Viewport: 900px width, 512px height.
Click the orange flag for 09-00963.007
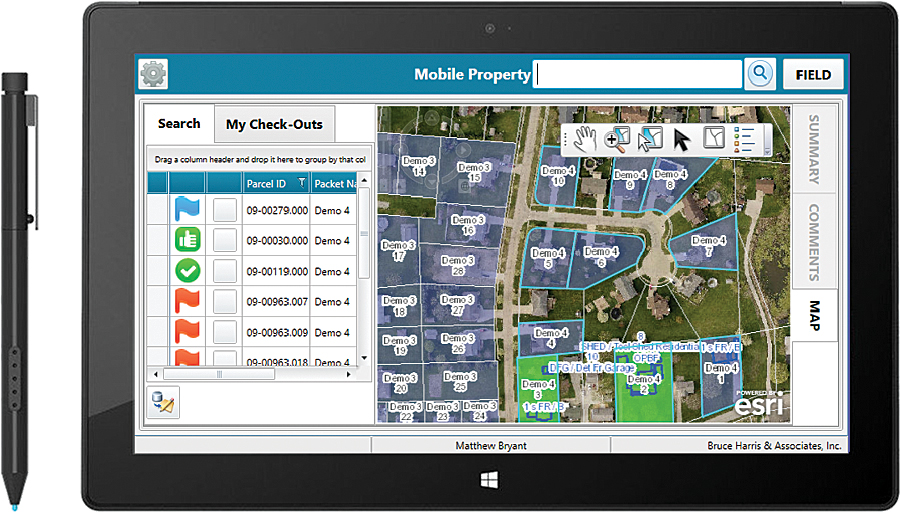(x=187, y=301)
